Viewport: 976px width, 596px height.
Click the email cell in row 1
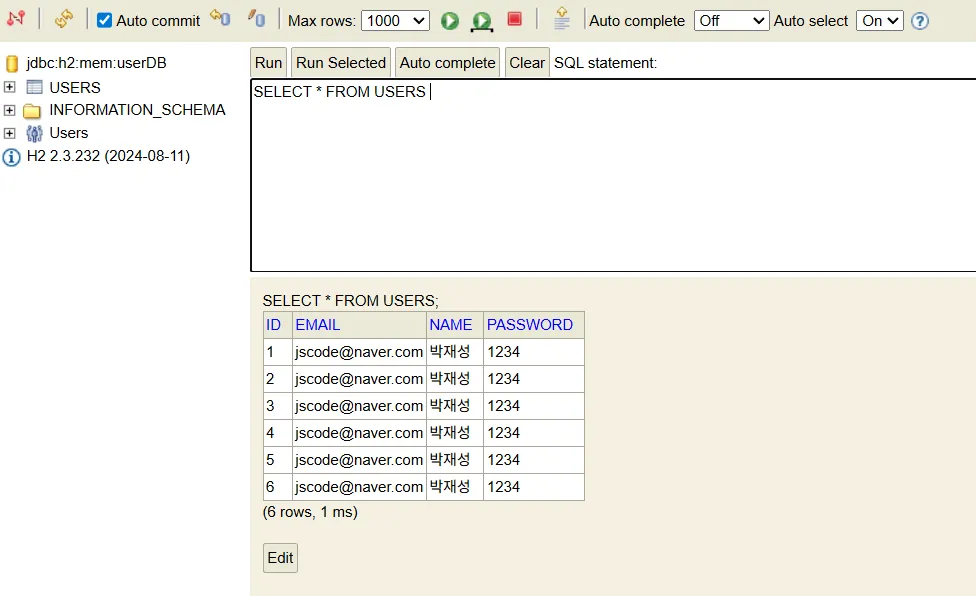(x=359, y=352)
